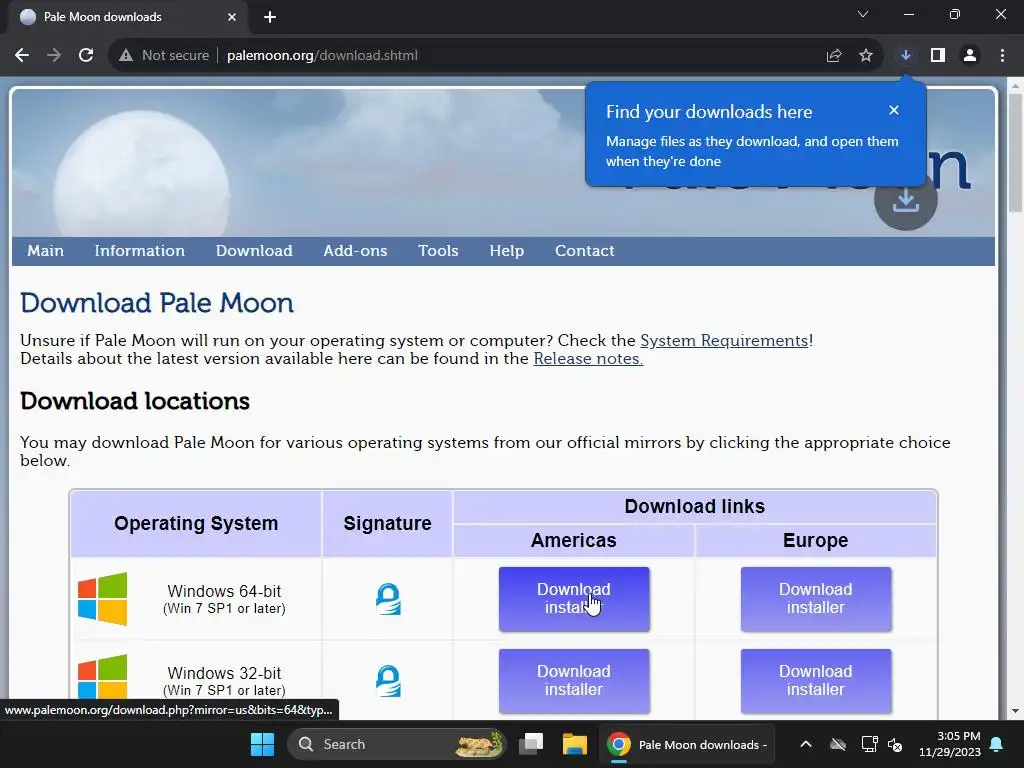Open the Windows 64-bit signature icon
Screen dimensions: 1024x768
(388, 599)
